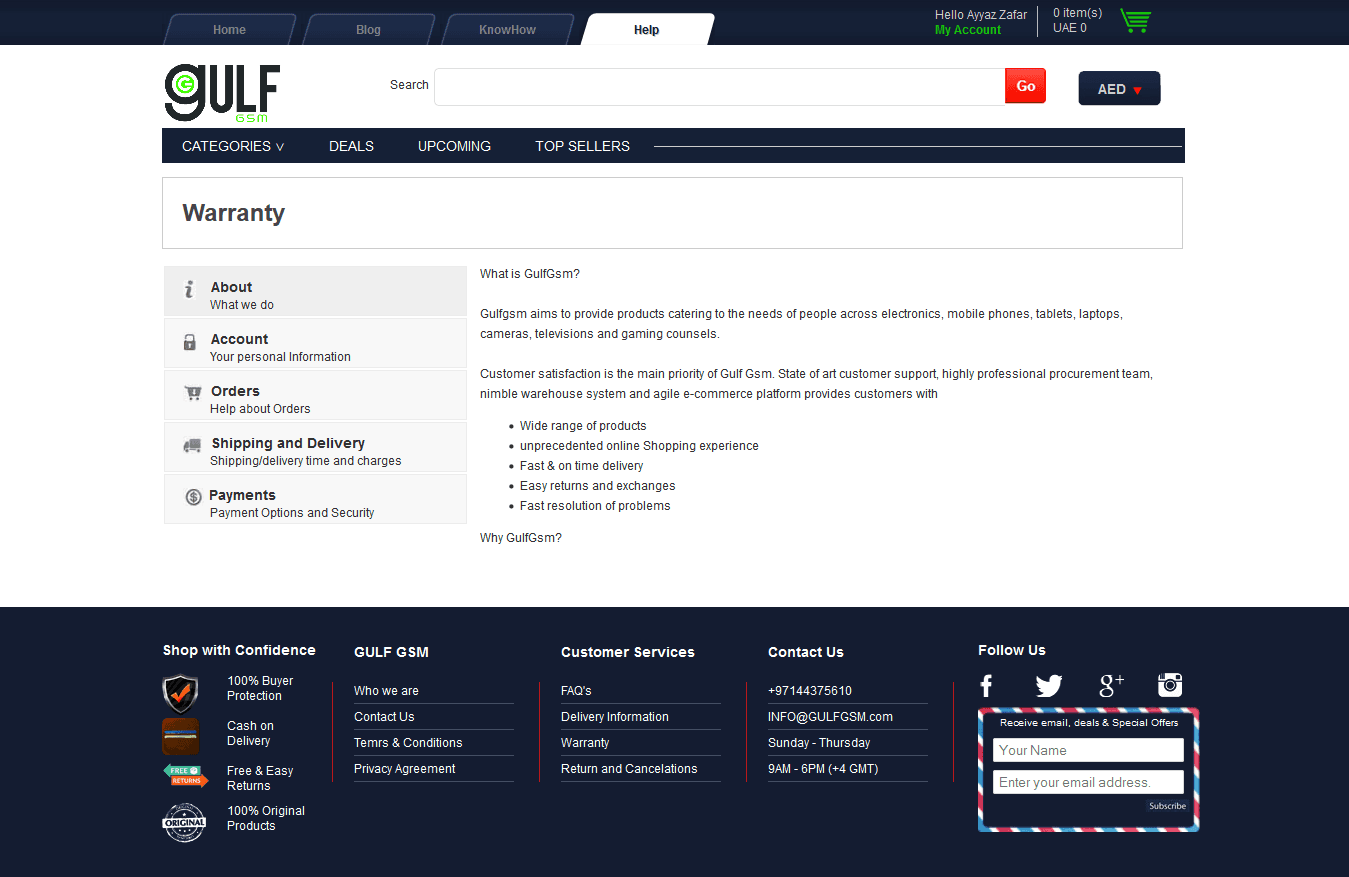
Task: Click the Enter your email address field
Action: pos(1088,782)
